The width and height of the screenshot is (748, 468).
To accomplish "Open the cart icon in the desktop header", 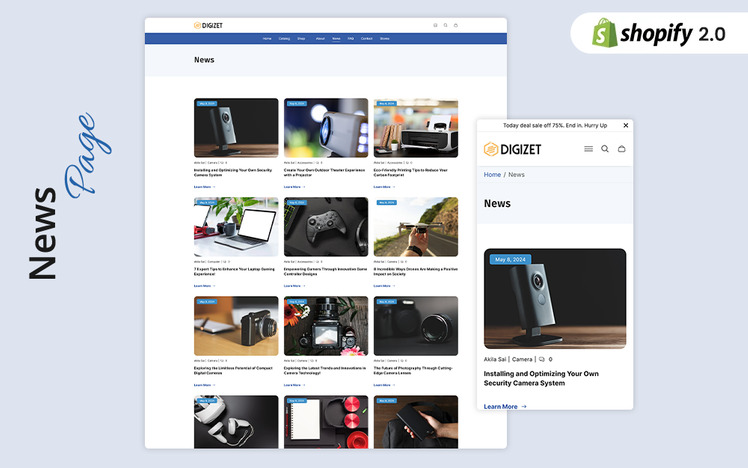I will [x=456, y=25].
